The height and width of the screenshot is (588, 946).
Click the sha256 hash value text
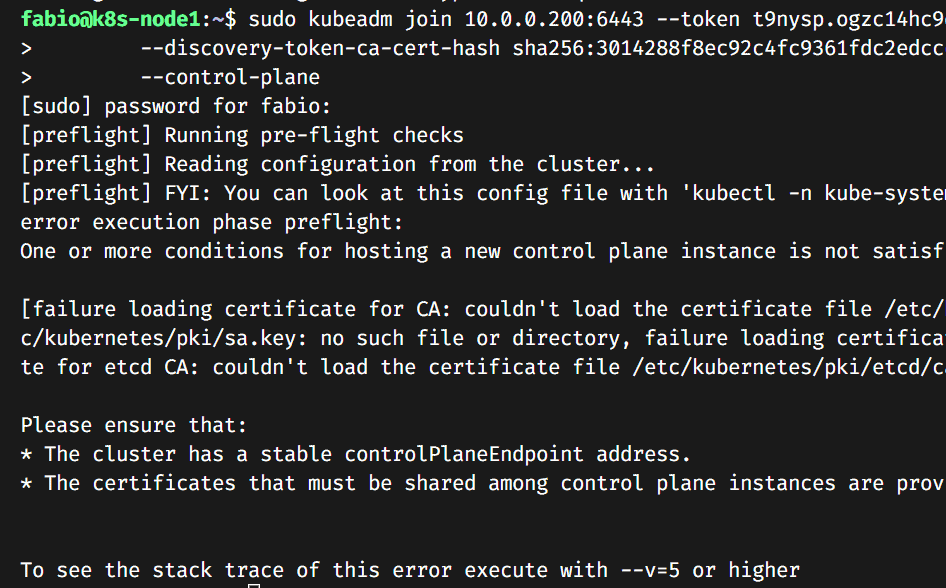click(729, 48)
